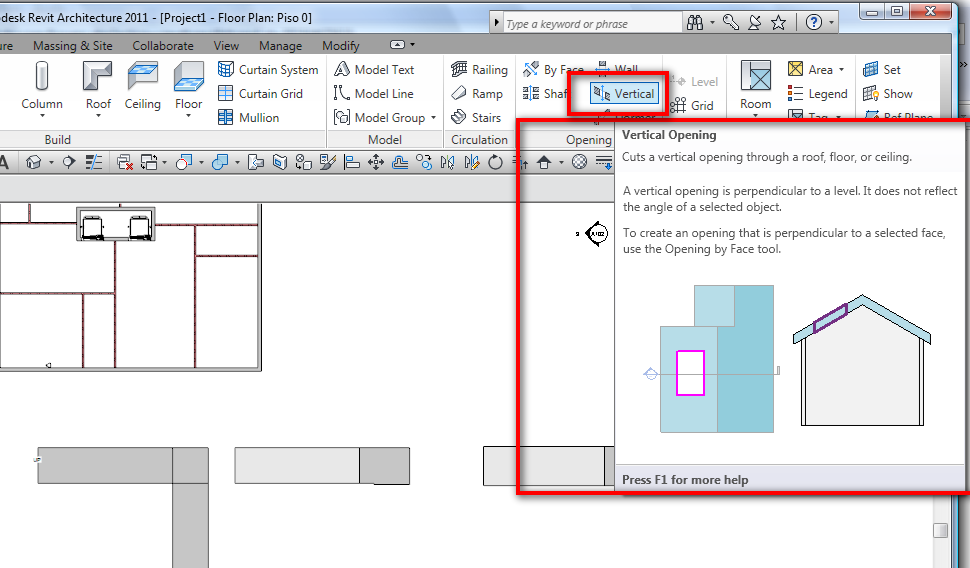Expand InfoCenter arrow left of search box
Image resolution: width=970 pixels, height=568 pixels.
coord(496,23)
